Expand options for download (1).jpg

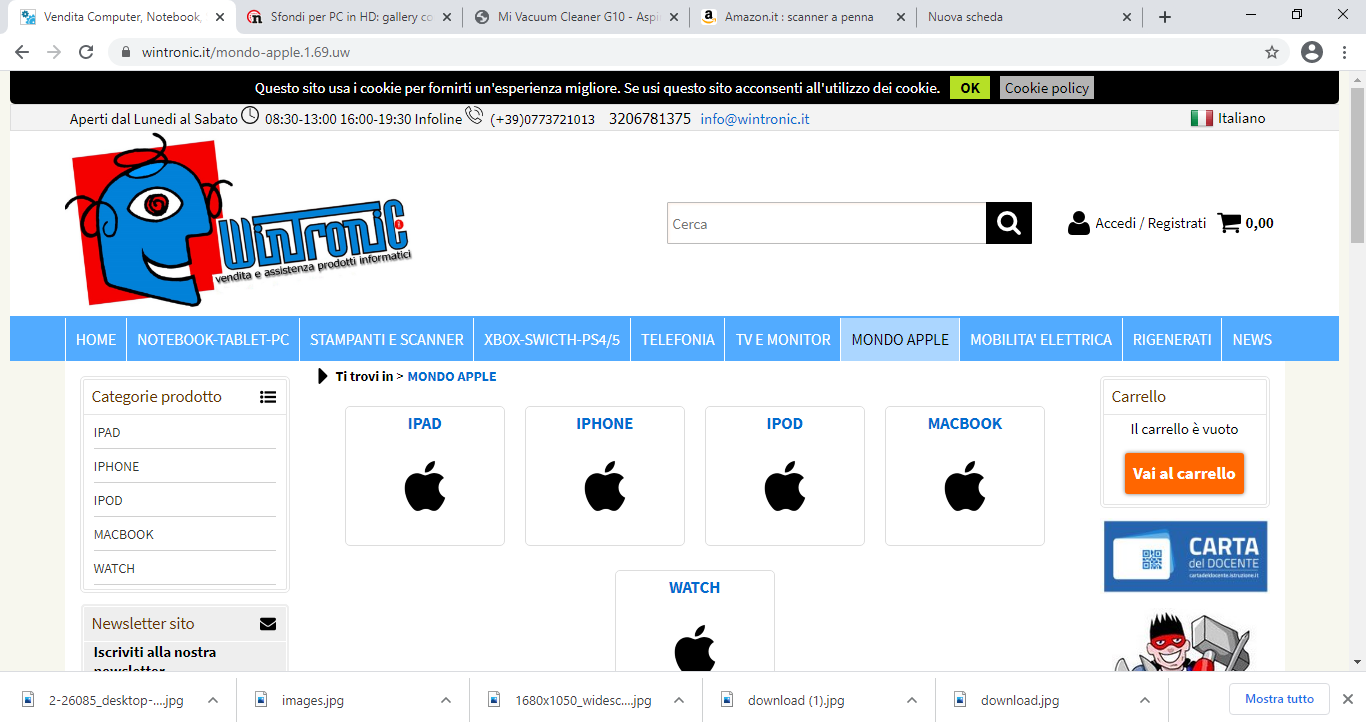click(912, 700)
